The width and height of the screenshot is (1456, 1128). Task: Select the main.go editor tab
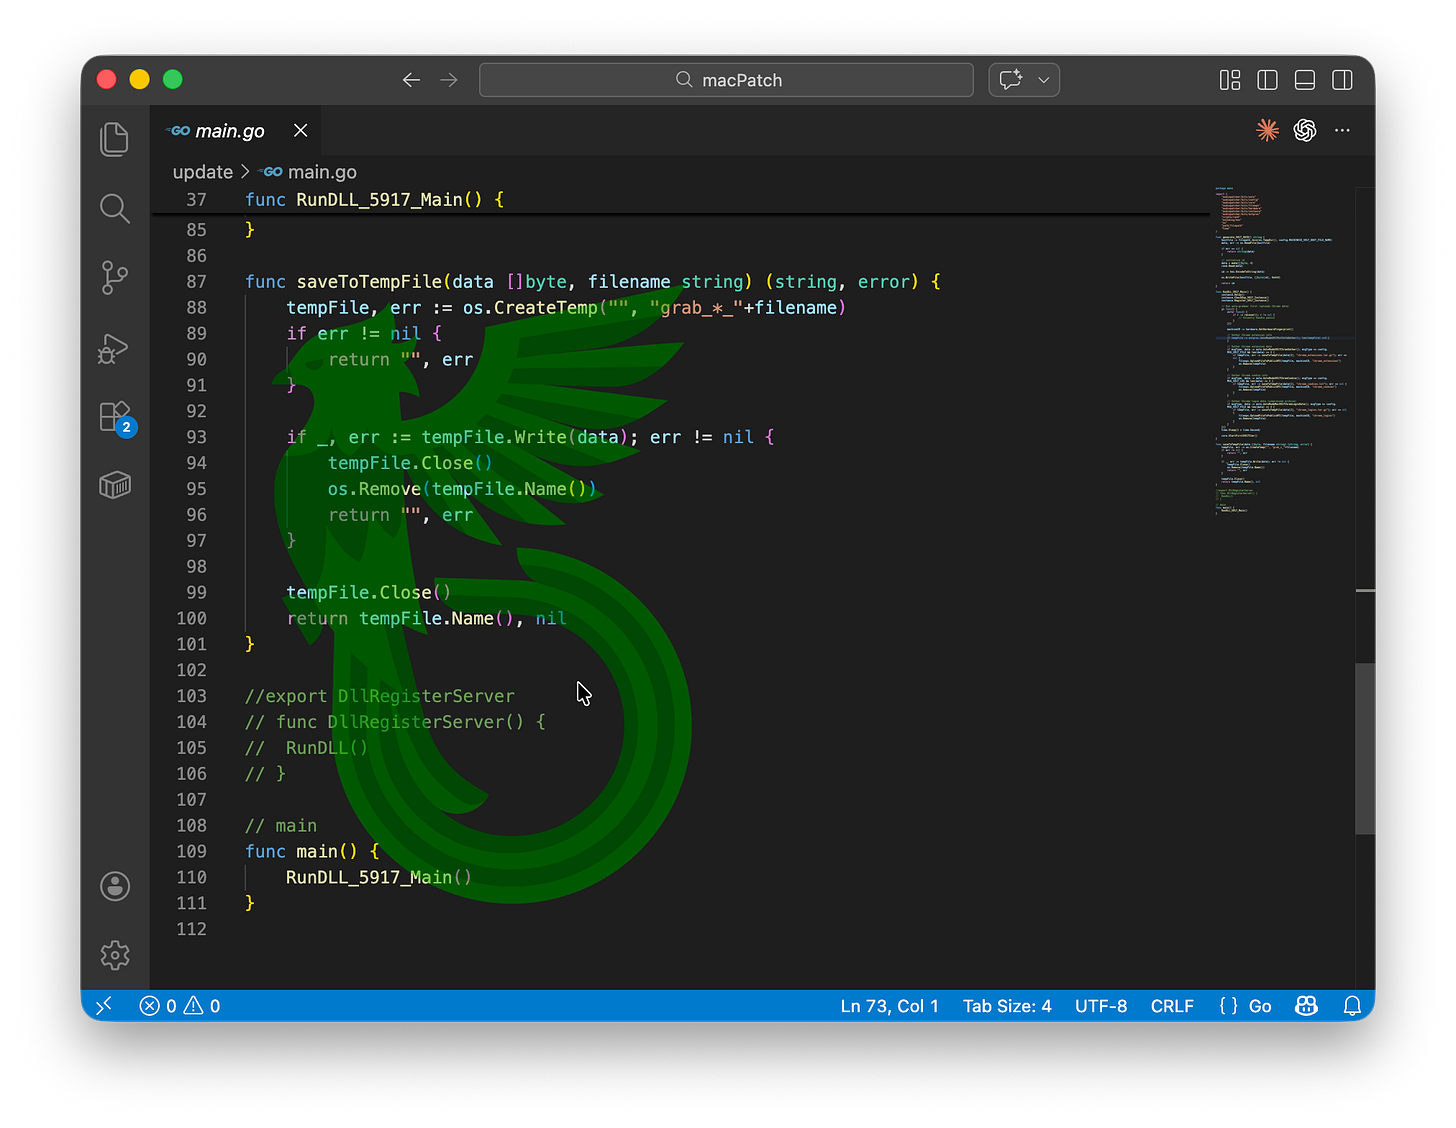click(x=229, y=131)
